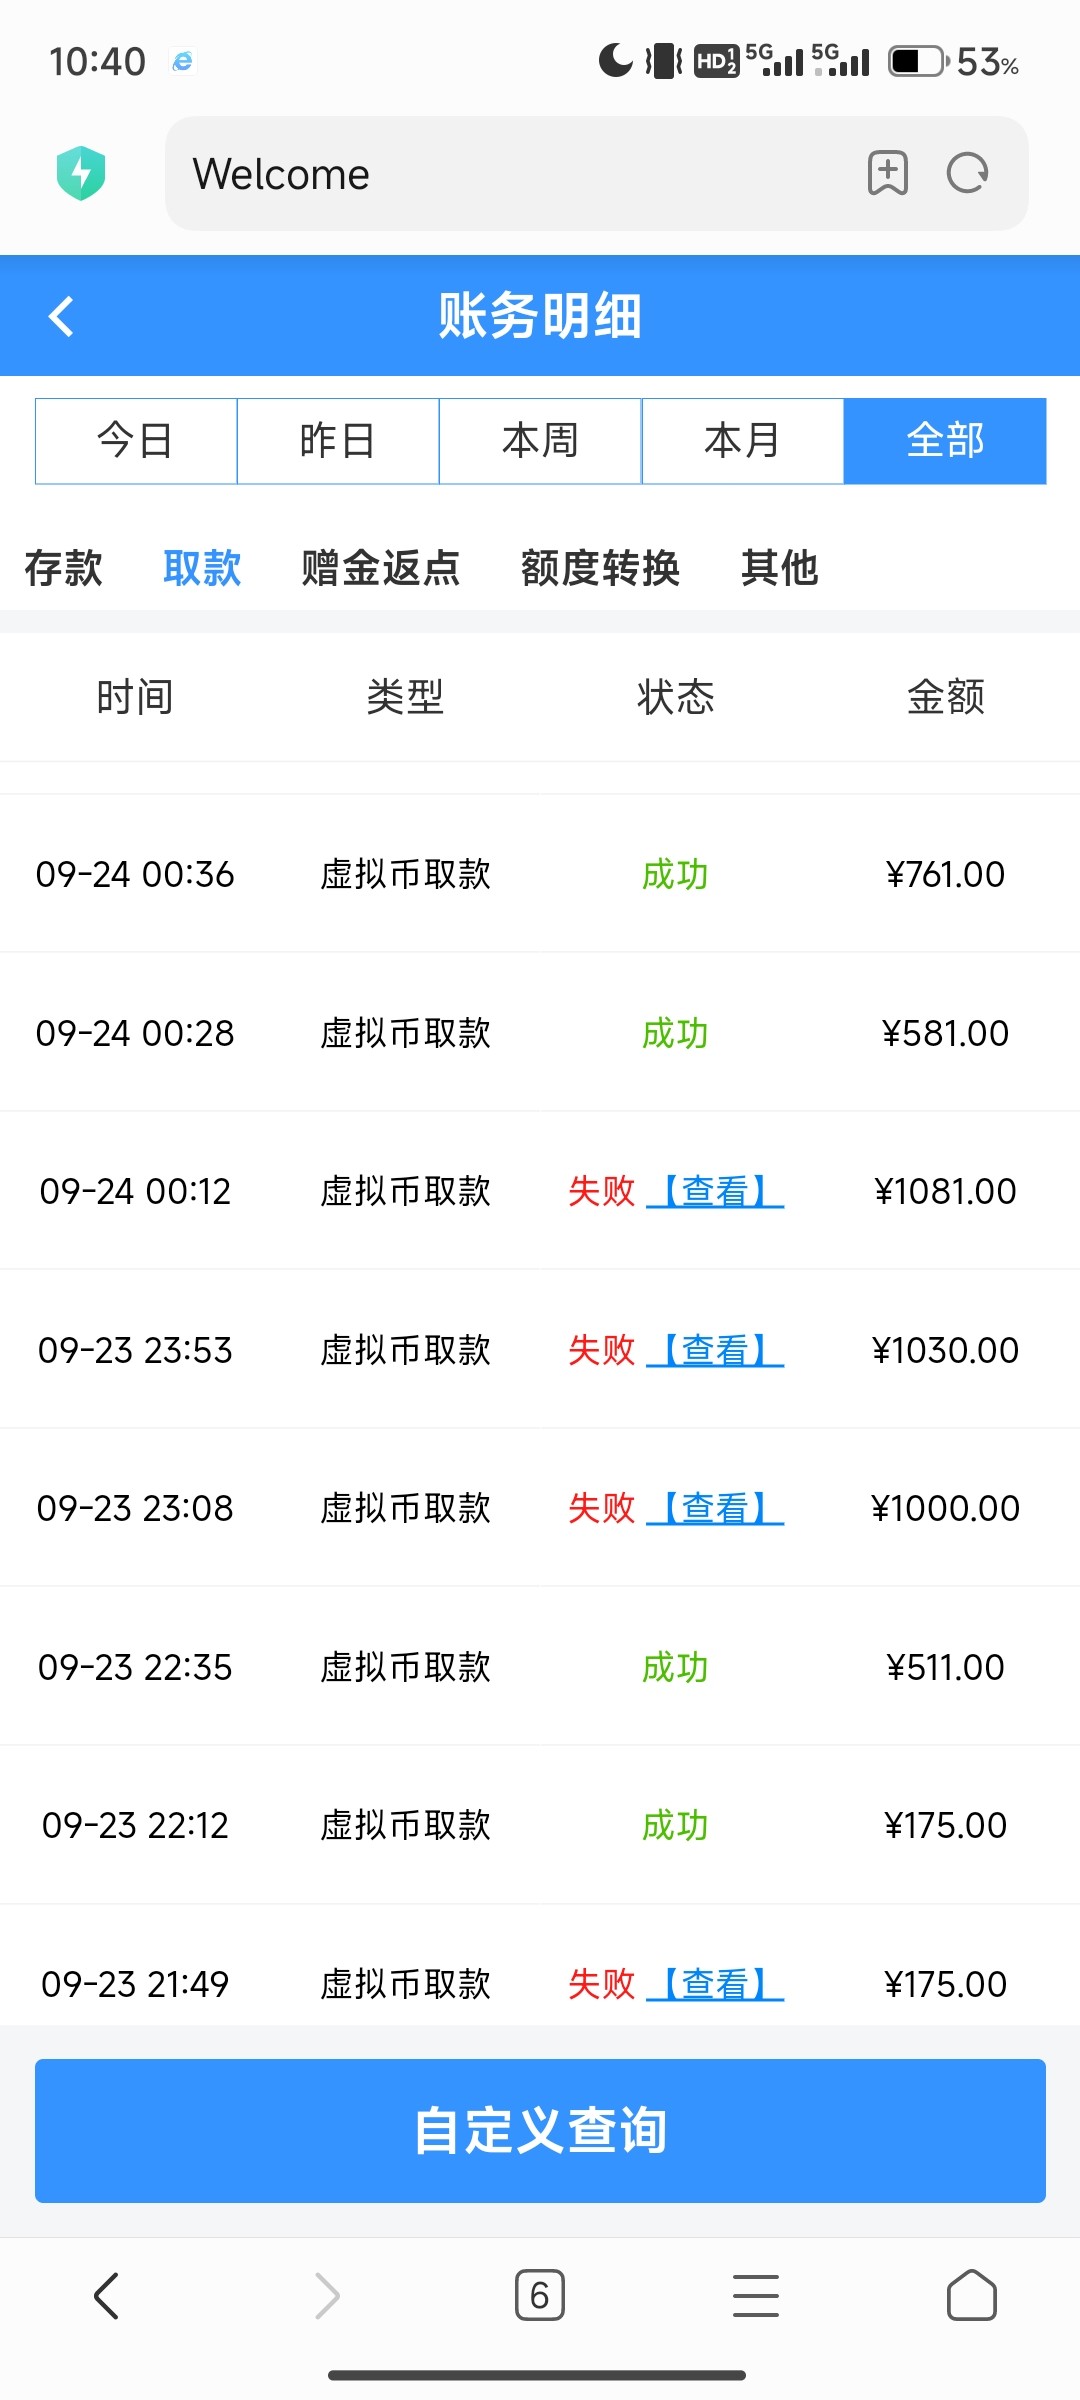The width and height of the screenshot is (1080, 2400).
Task: Tap the 自定义查询 button
Action: click(x=540, y=2130)
